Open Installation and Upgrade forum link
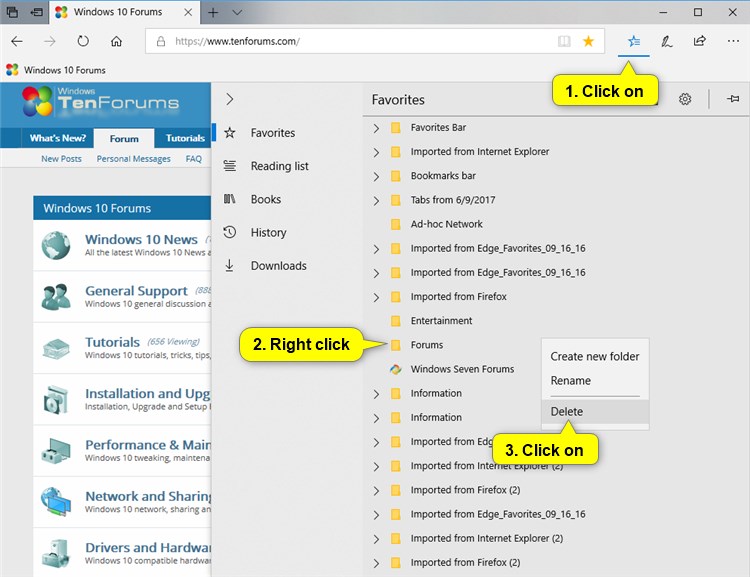Image resolution: width=750 pixels, height=577 pixels. (147, 393)
